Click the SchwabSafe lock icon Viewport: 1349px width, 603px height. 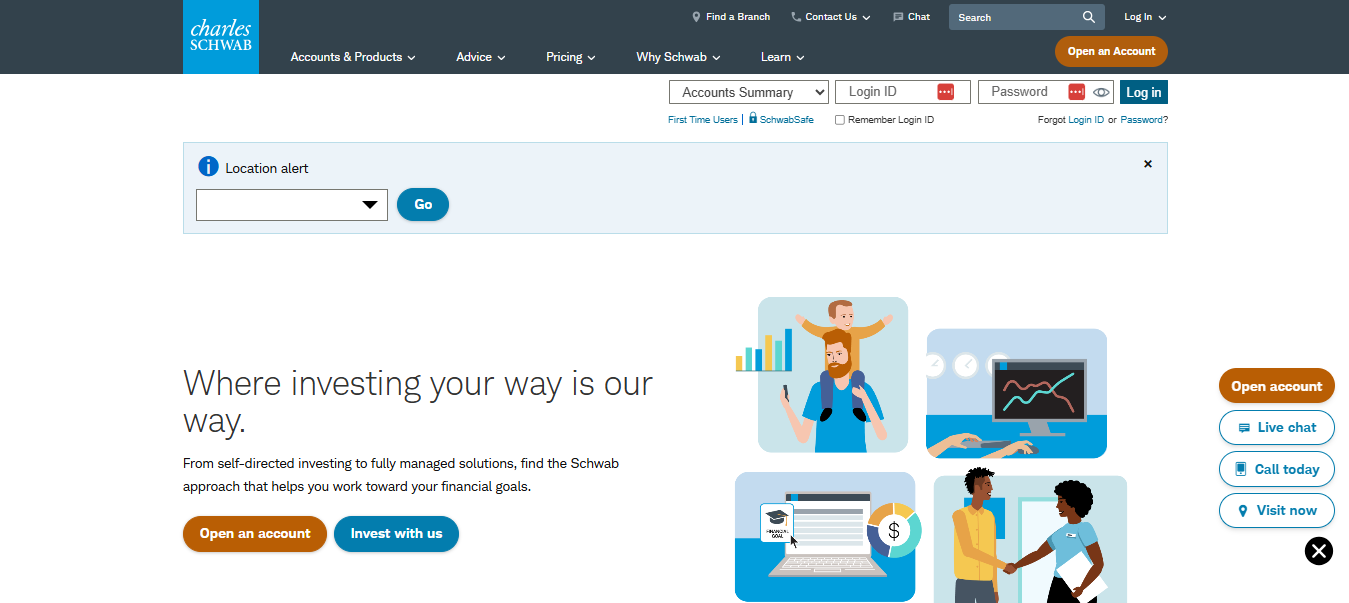pyautogui.click(x=753, y=119)
